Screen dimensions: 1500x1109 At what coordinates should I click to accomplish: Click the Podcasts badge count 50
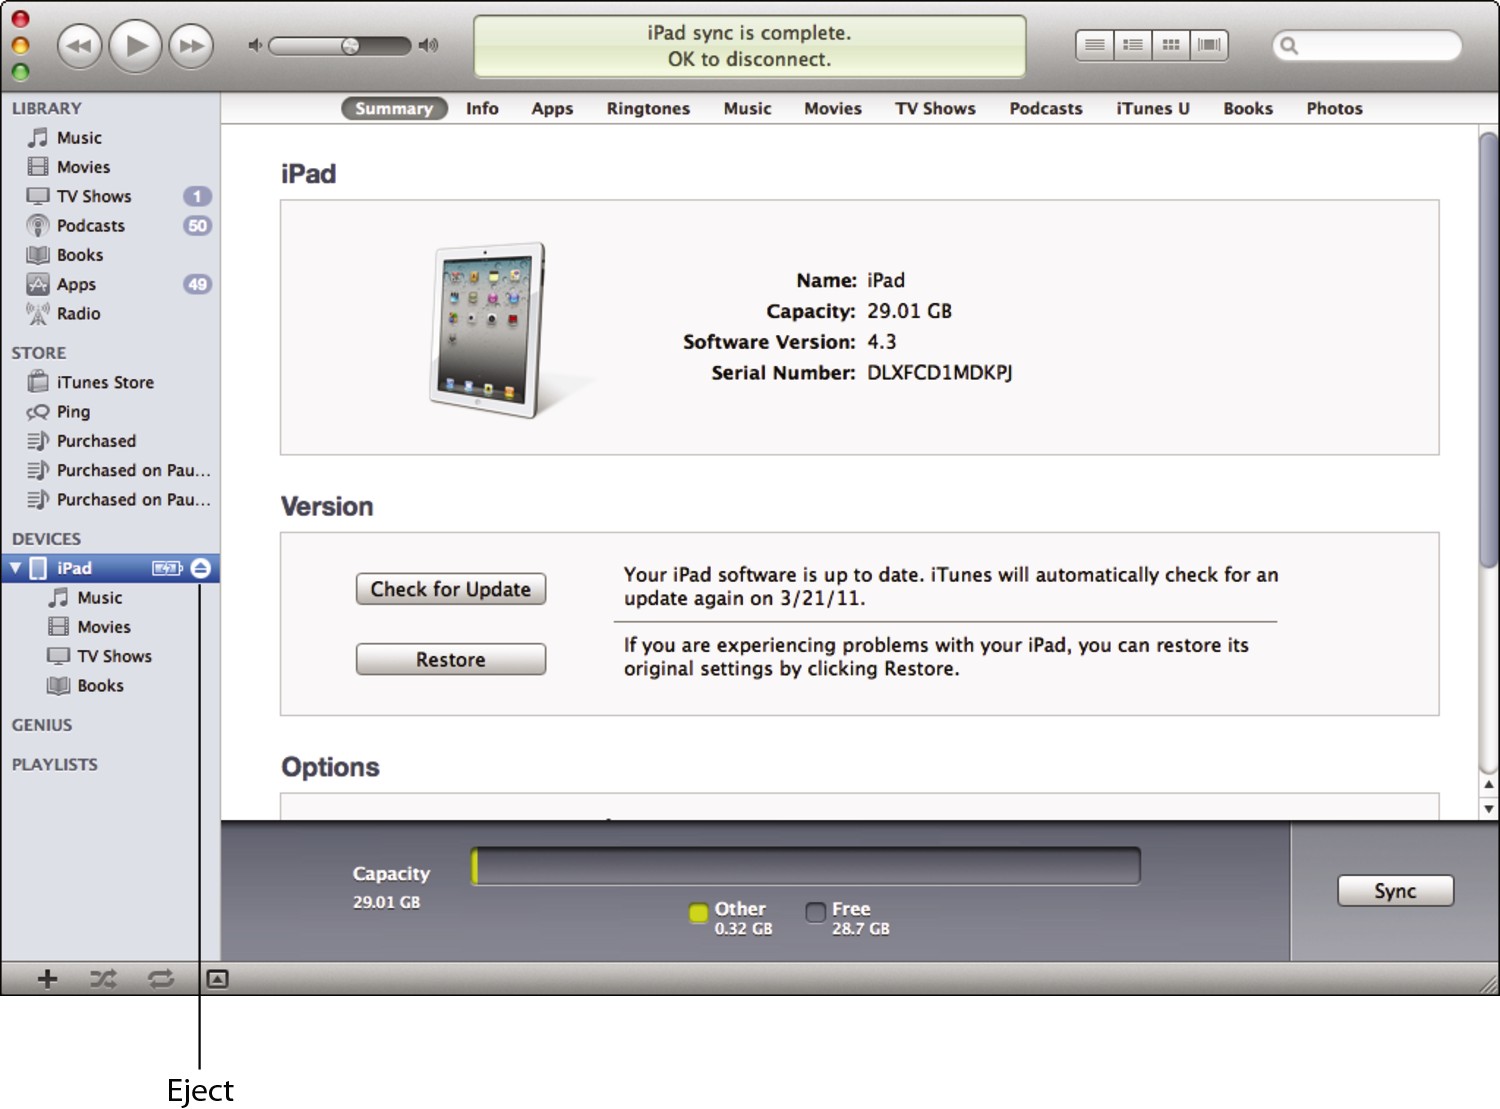pyautogui.click(x=197, y=225)
